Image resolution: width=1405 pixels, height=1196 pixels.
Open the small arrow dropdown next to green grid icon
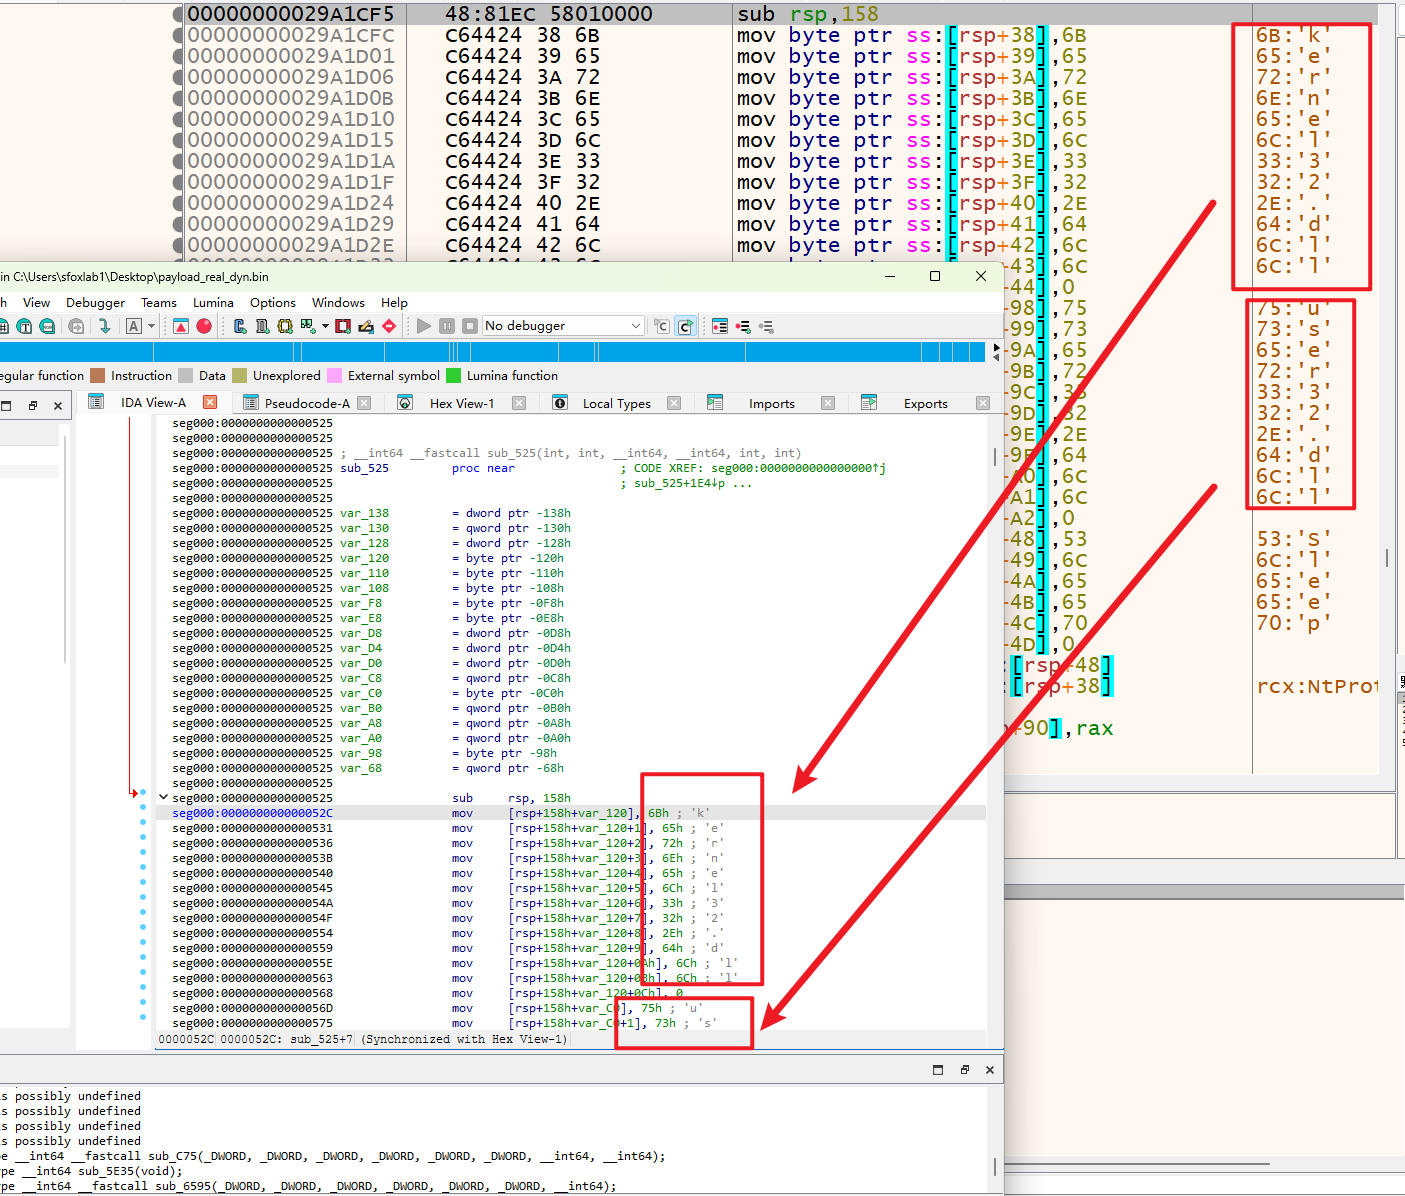point(325,326)
